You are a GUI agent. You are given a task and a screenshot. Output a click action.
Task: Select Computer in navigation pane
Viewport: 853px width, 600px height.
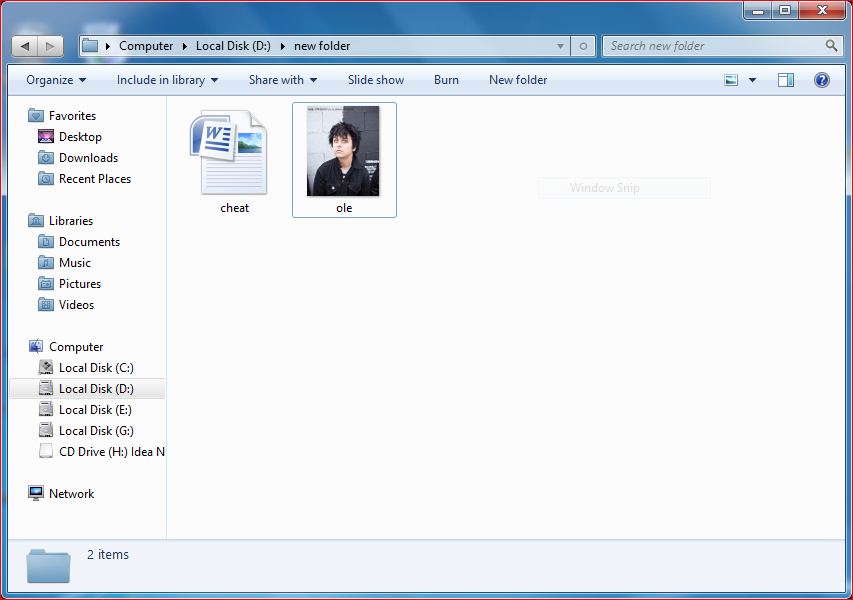tap(65, 347)
